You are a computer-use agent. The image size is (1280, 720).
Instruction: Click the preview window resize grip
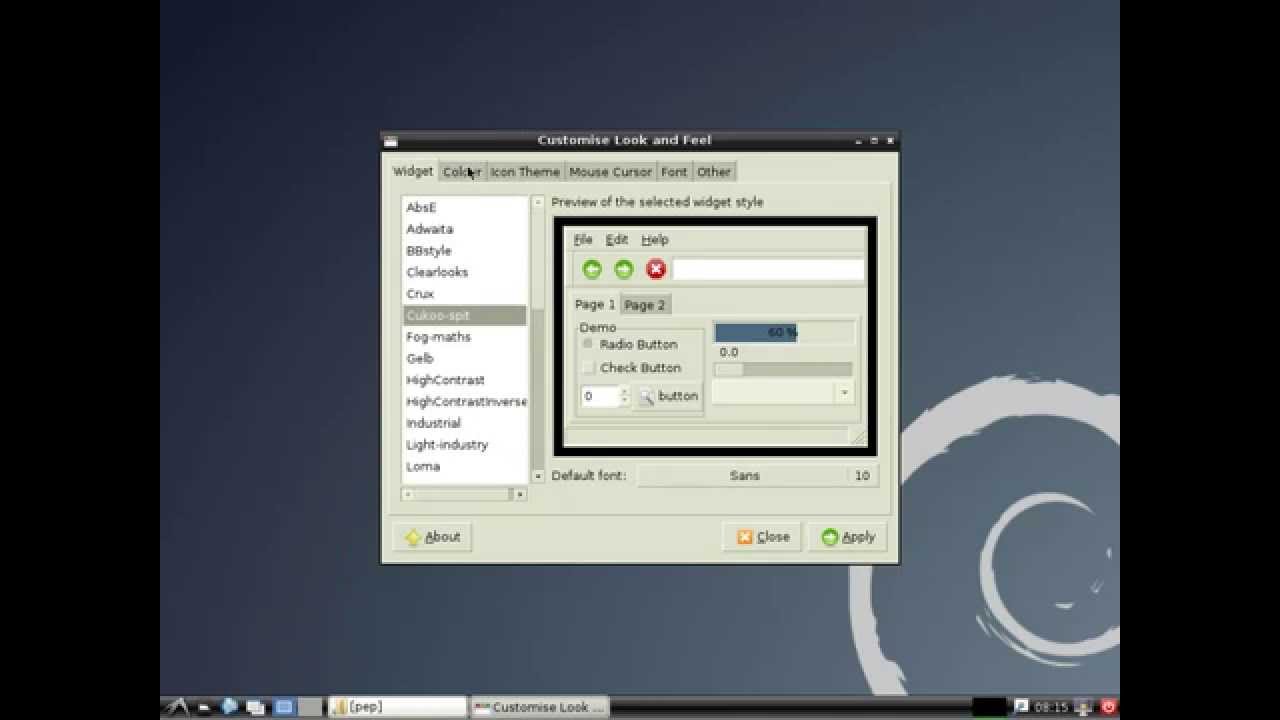857,437
